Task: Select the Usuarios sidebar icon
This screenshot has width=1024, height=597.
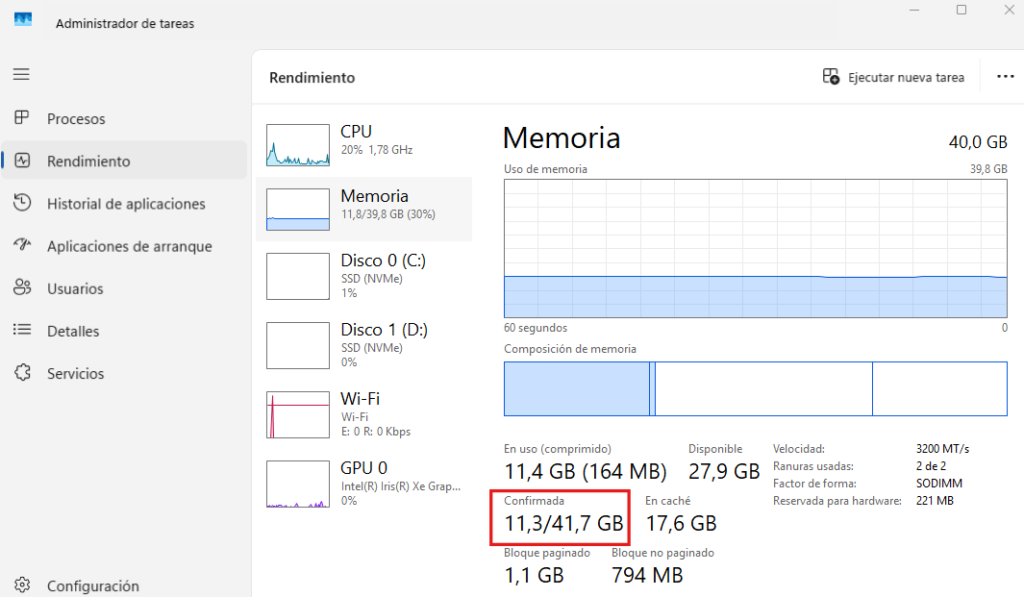Action: click(x=21, y=288)
